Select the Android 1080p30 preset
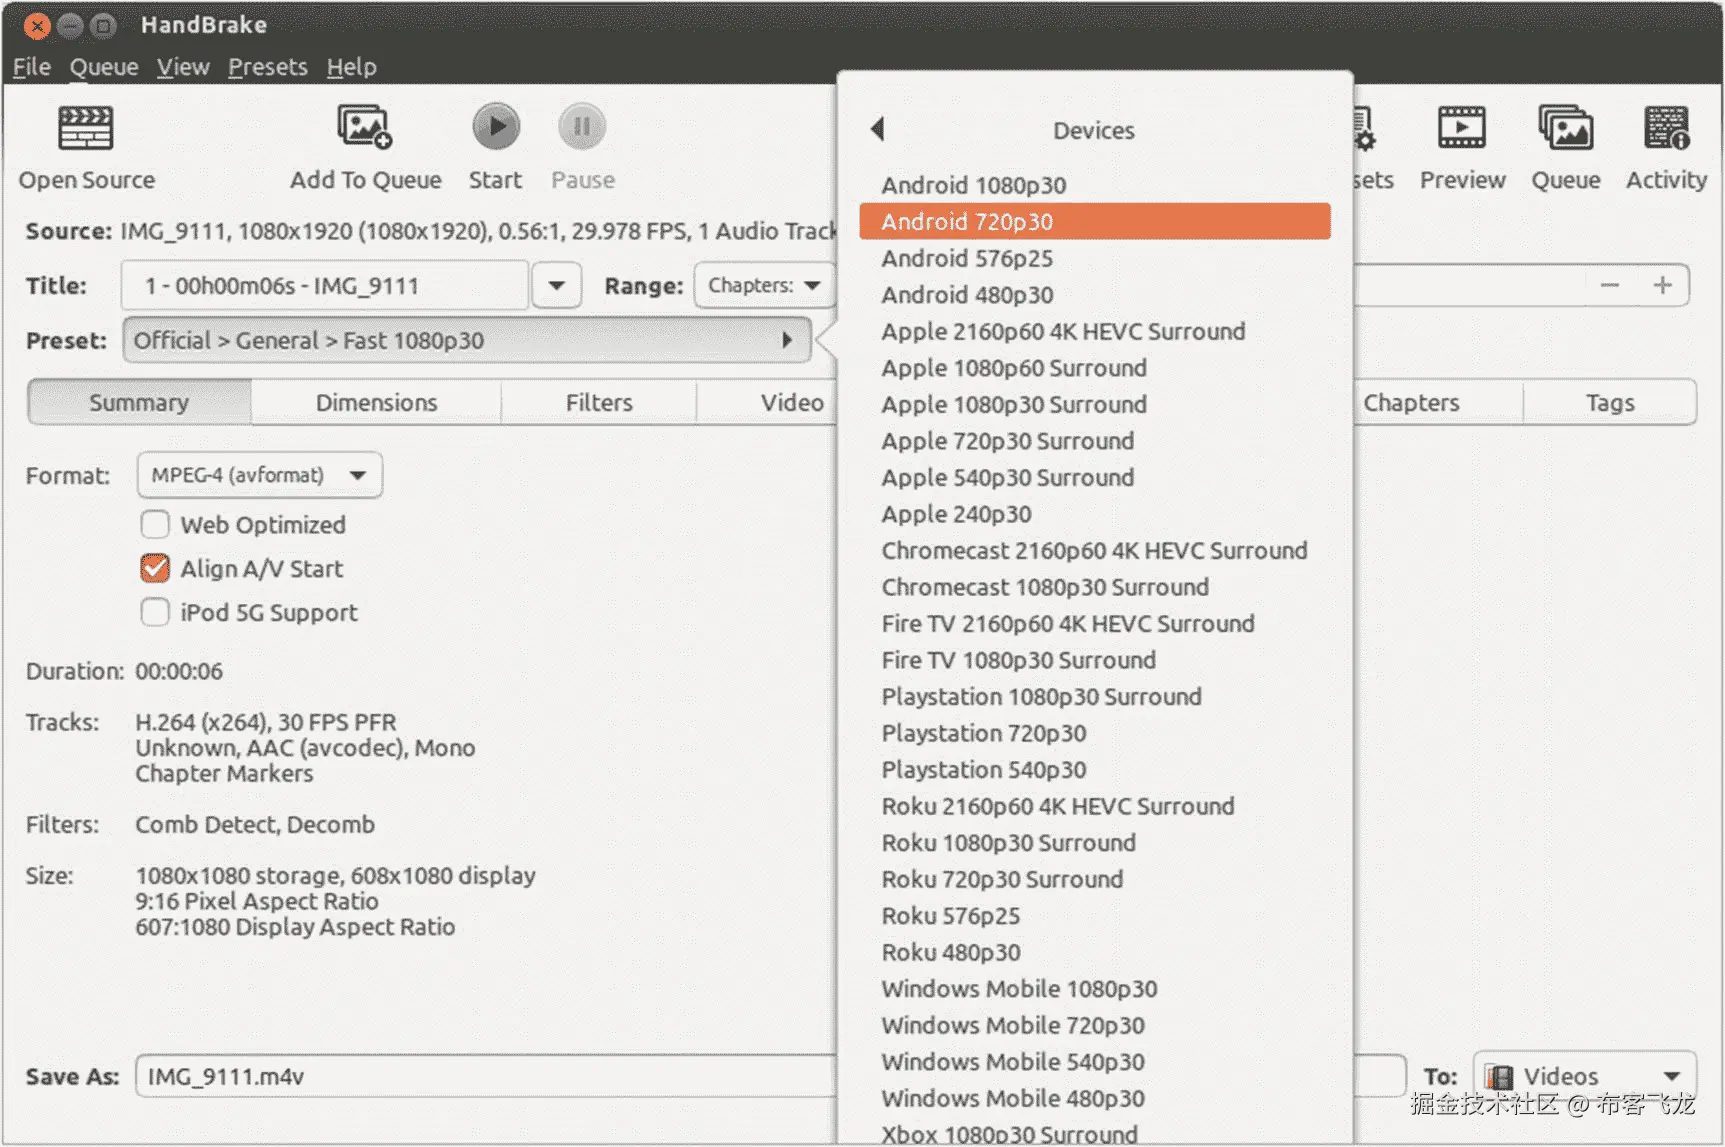Screen dimensions: 1725x1147 point(1095,185)
